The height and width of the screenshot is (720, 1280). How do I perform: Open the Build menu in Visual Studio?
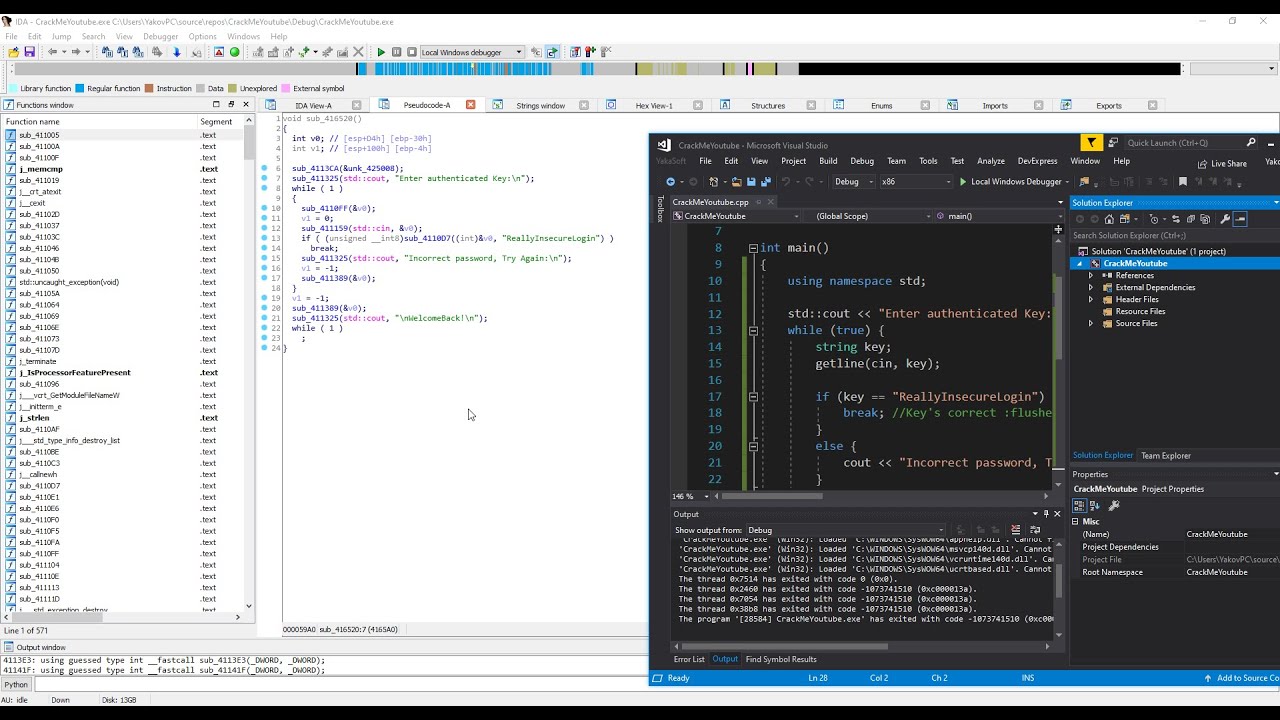pyautogui.click(x=828, y=161)
